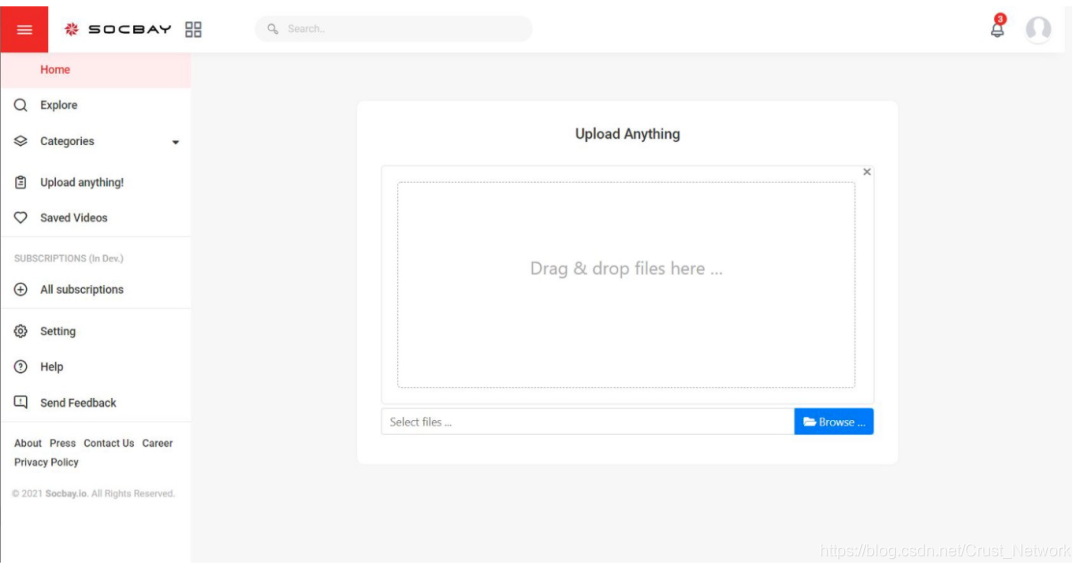
Task: Open the notifications bell icon
Action: pyautogui.click(x=997, y=29)
